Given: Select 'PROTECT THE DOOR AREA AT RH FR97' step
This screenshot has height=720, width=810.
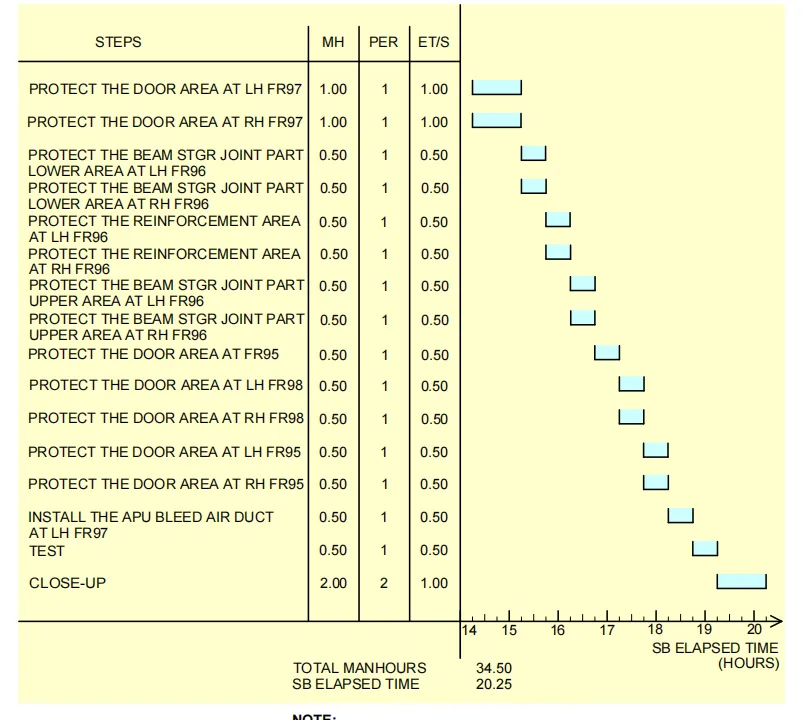Looking at the screenshot, I should 165,122.
